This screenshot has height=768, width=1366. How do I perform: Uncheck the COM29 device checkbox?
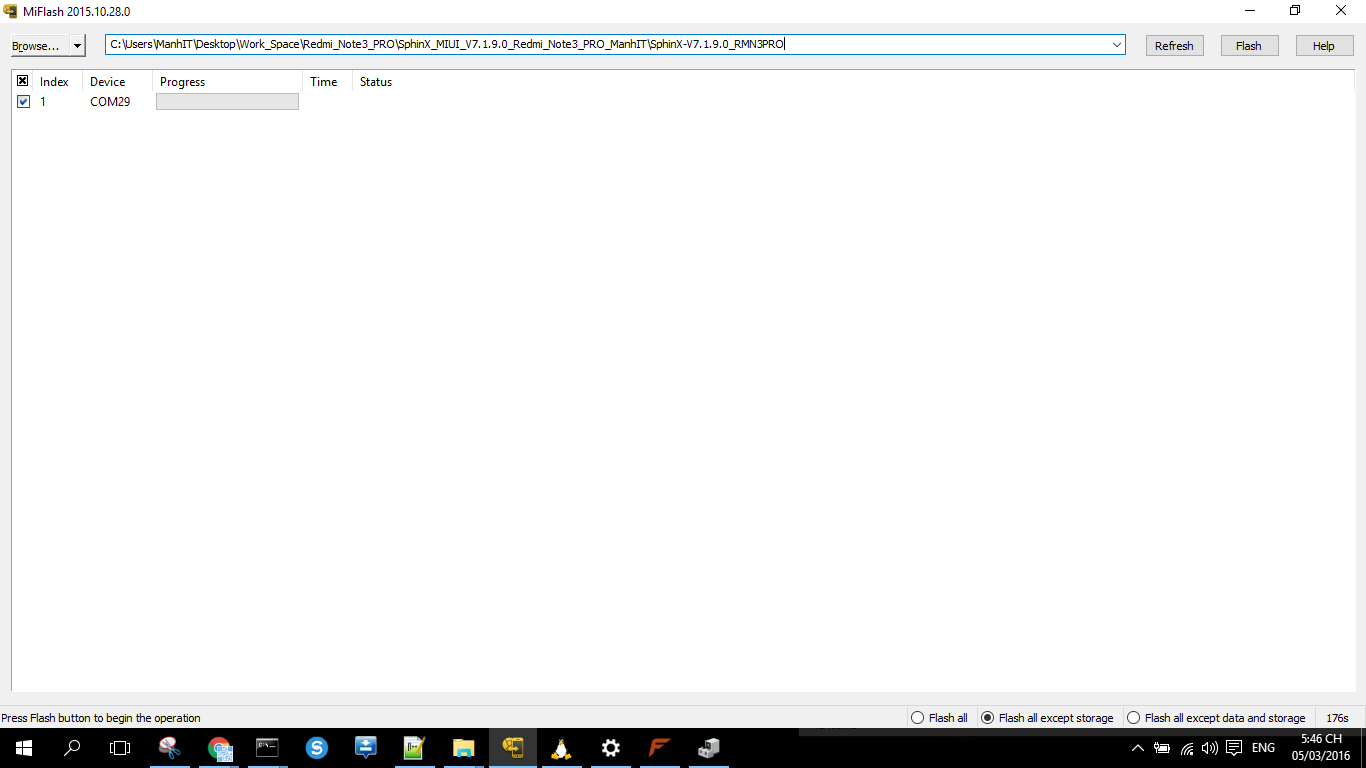(23, 102)
